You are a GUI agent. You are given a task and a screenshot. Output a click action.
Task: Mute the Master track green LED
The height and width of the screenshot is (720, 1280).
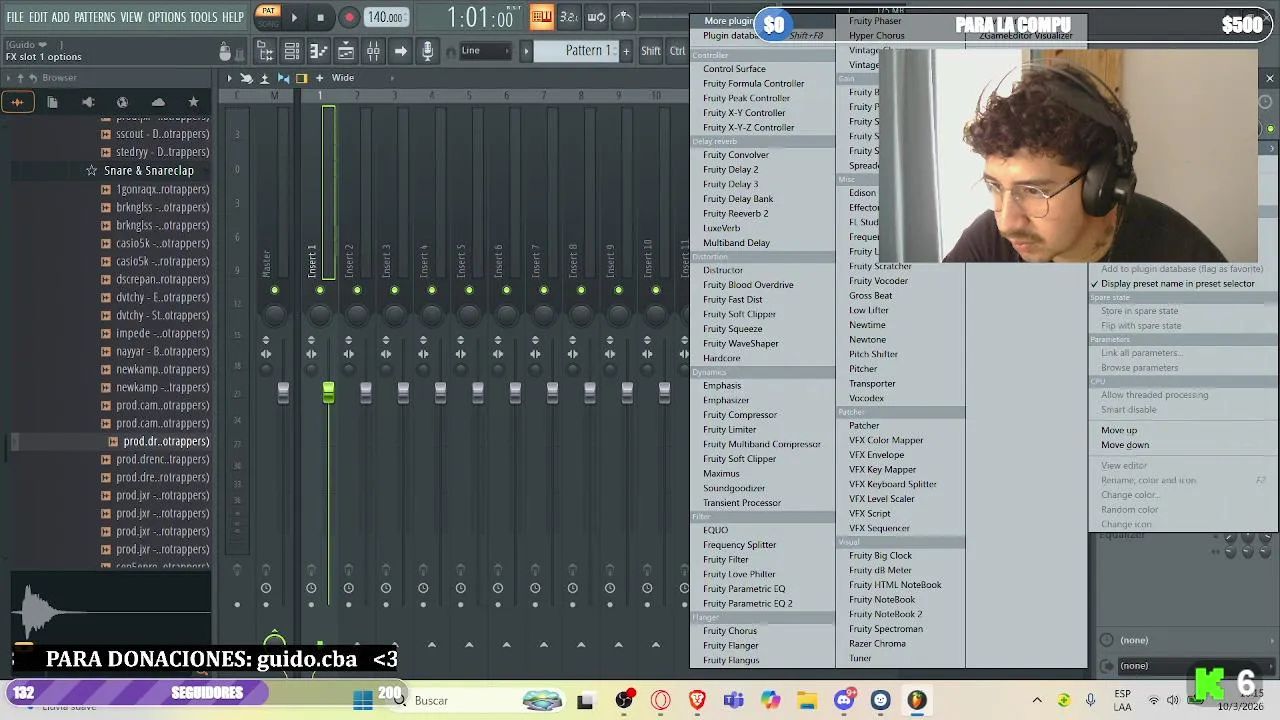pyautogui.click(x=274, y=291)
